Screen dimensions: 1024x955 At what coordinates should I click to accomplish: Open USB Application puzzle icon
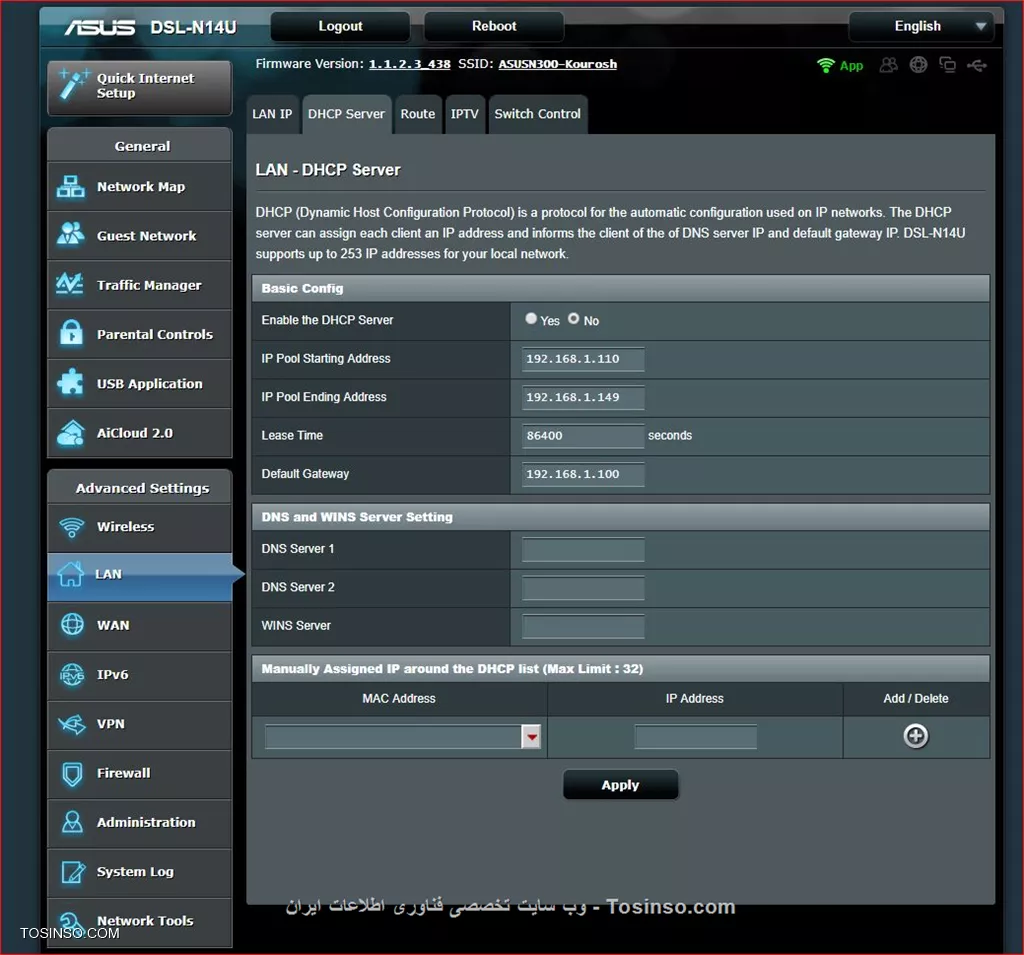tap(71, 383)
